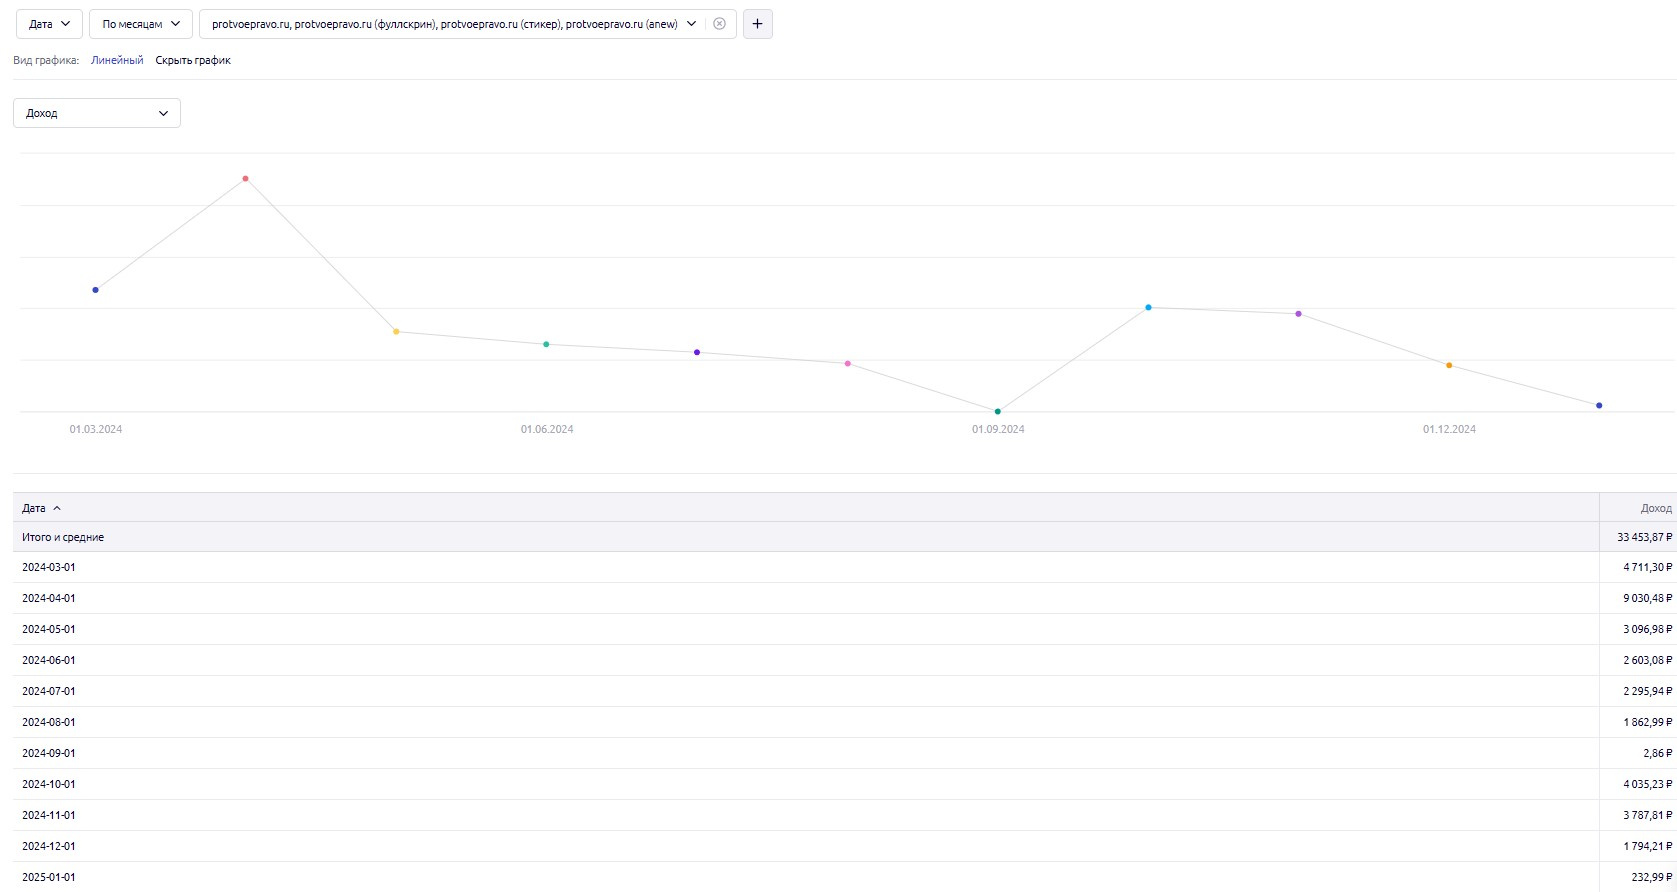Select the 2024-07-01 table row date
Image resolution: width=1677 pixels, height=892 pixels.
pyautogui.click(x=49, y=691)
